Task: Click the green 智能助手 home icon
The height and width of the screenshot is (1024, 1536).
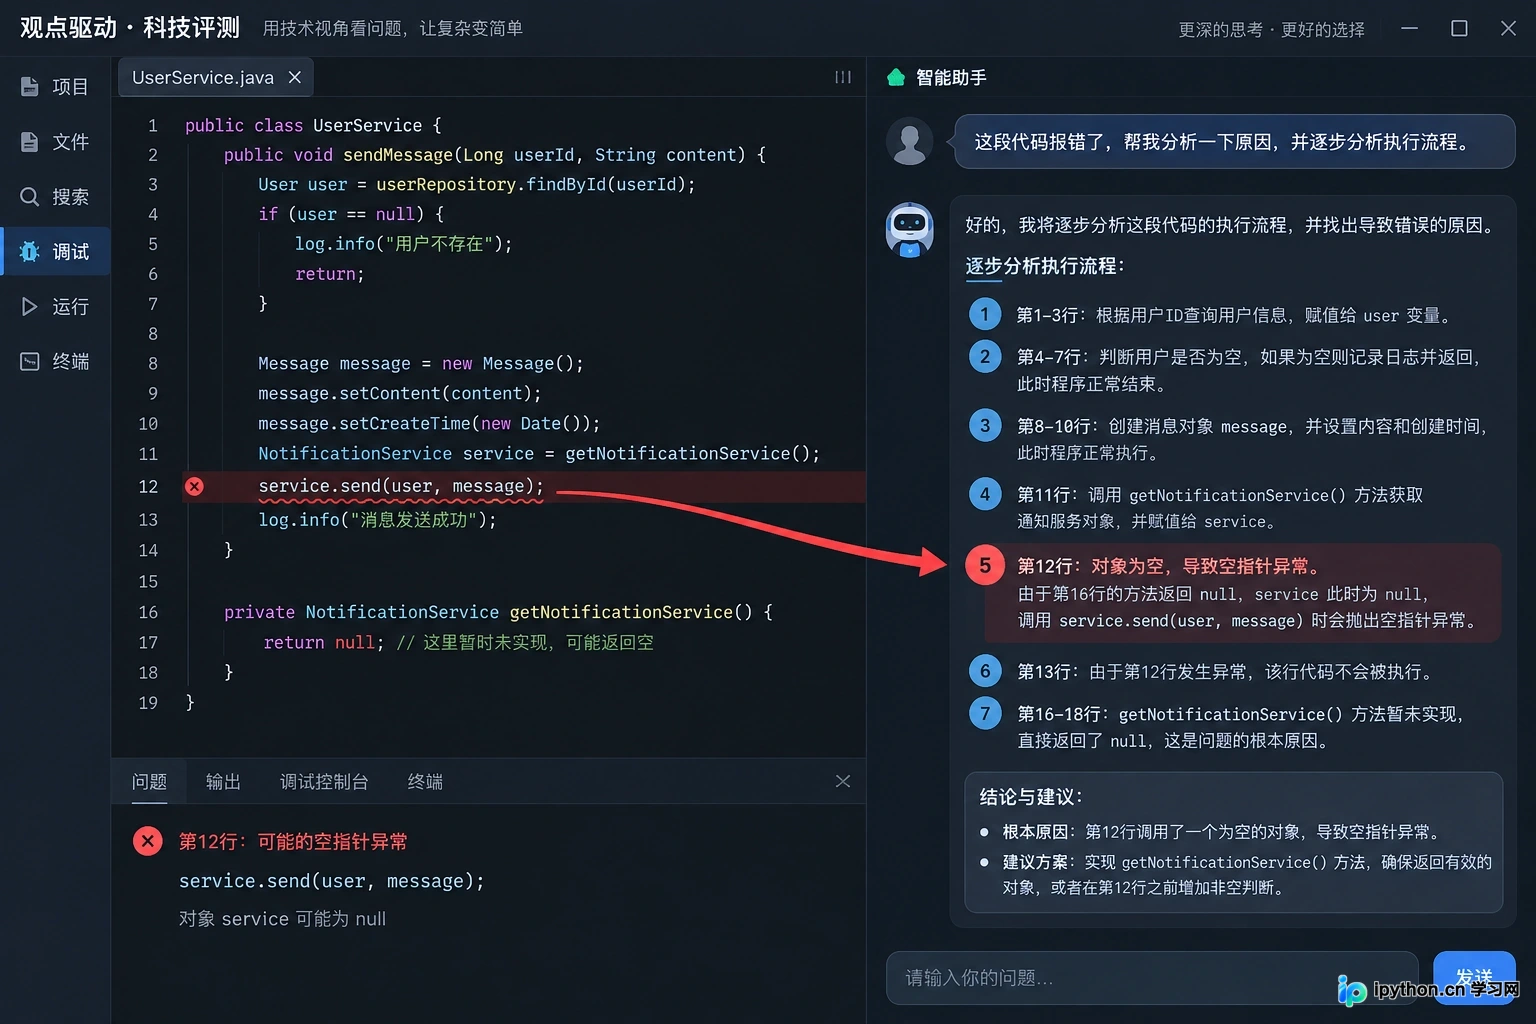Action: coord(896,77)
